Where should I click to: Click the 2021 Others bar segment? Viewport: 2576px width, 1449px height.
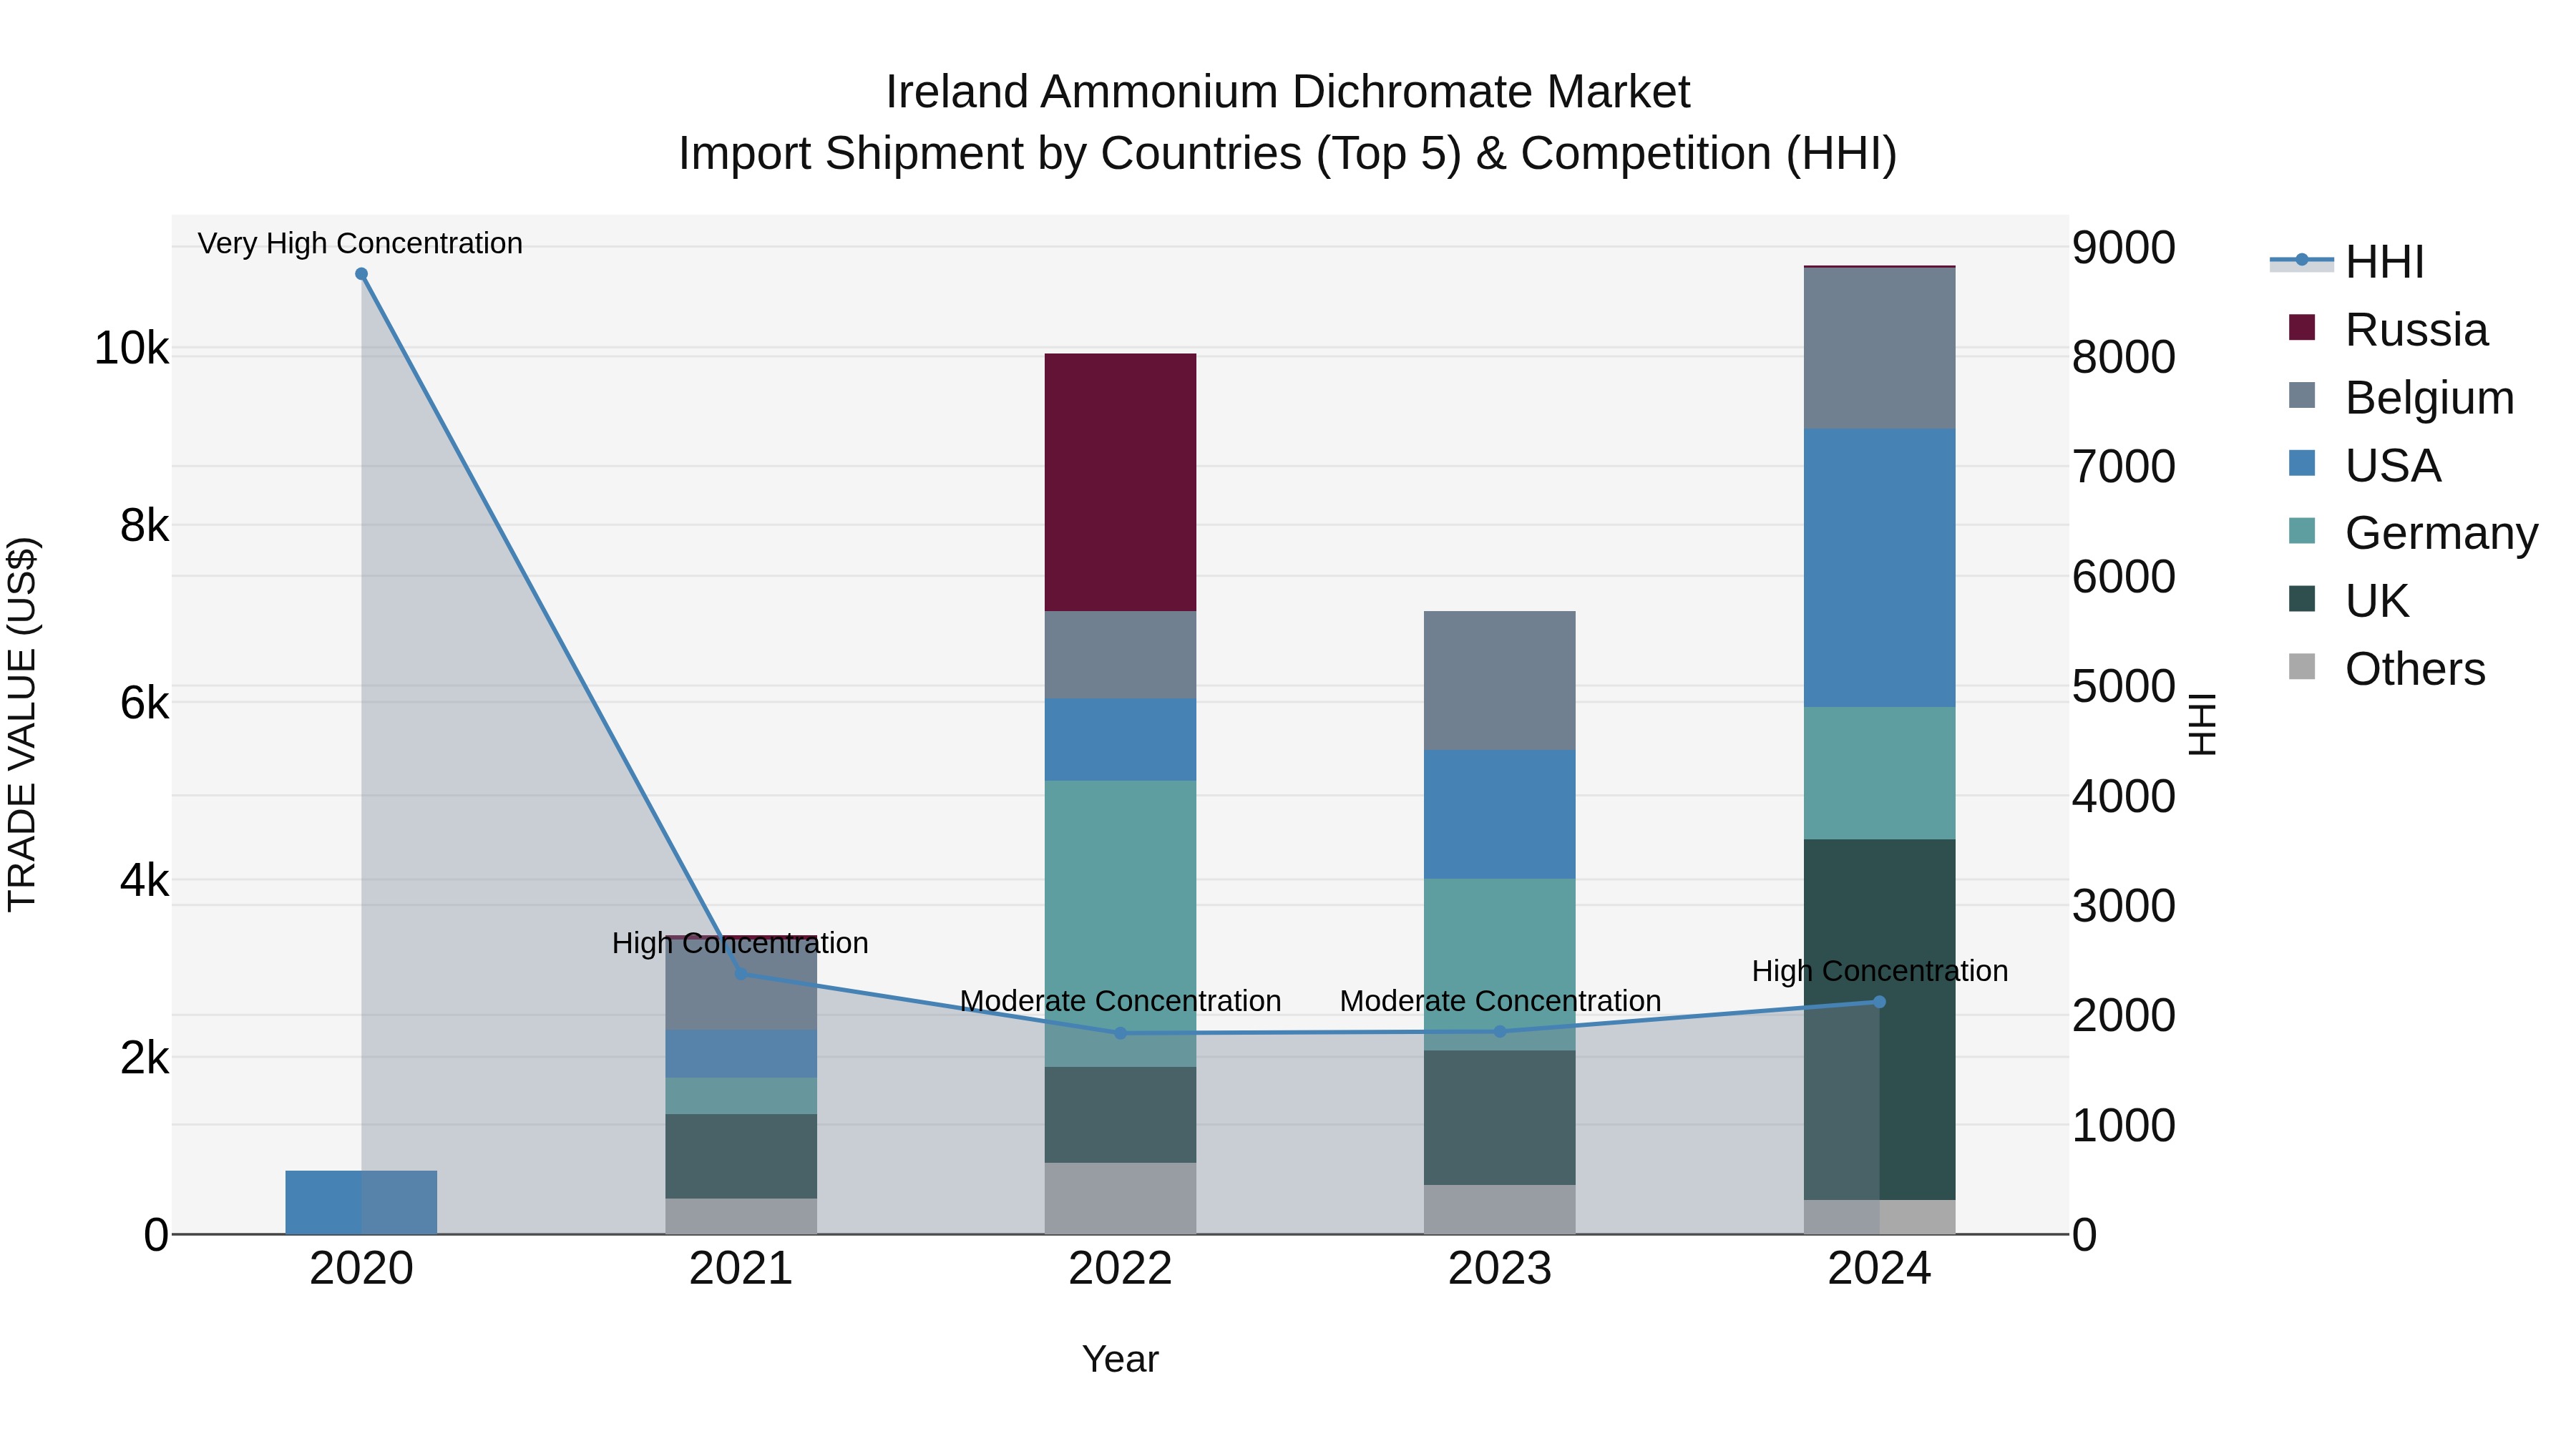click(741, 1216)
